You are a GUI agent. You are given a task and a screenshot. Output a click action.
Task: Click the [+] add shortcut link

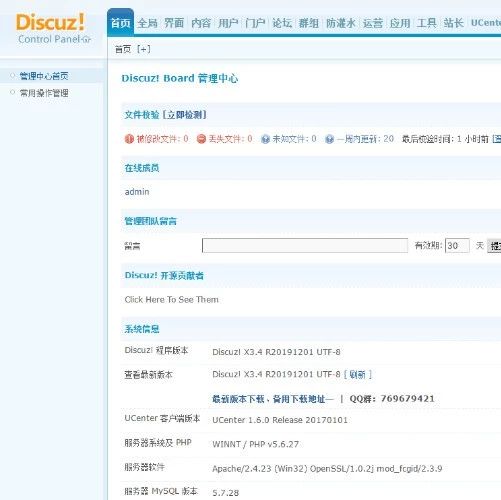pos(144,49)
